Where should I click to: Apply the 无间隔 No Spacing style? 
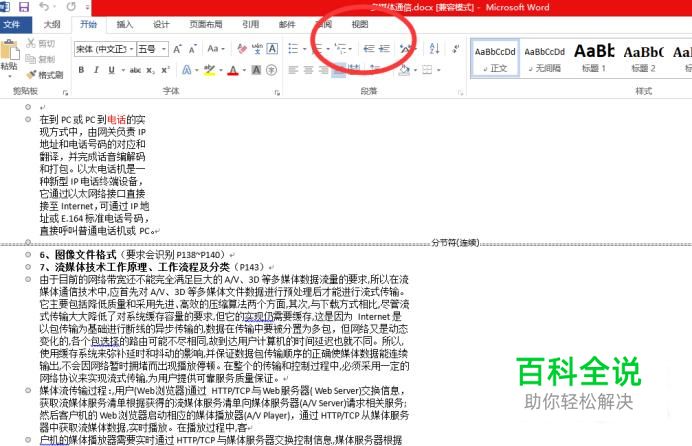pos(544,58)
